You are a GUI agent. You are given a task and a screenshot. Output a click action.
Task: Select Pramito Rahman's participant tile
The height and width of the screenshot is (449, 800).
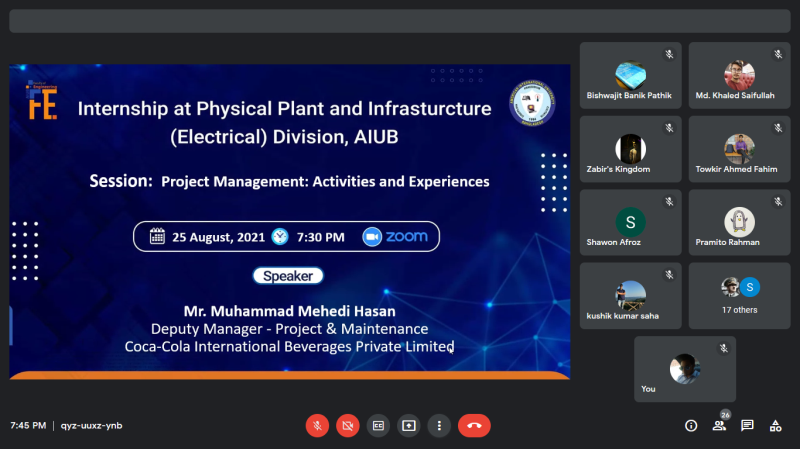coord(739,222)
